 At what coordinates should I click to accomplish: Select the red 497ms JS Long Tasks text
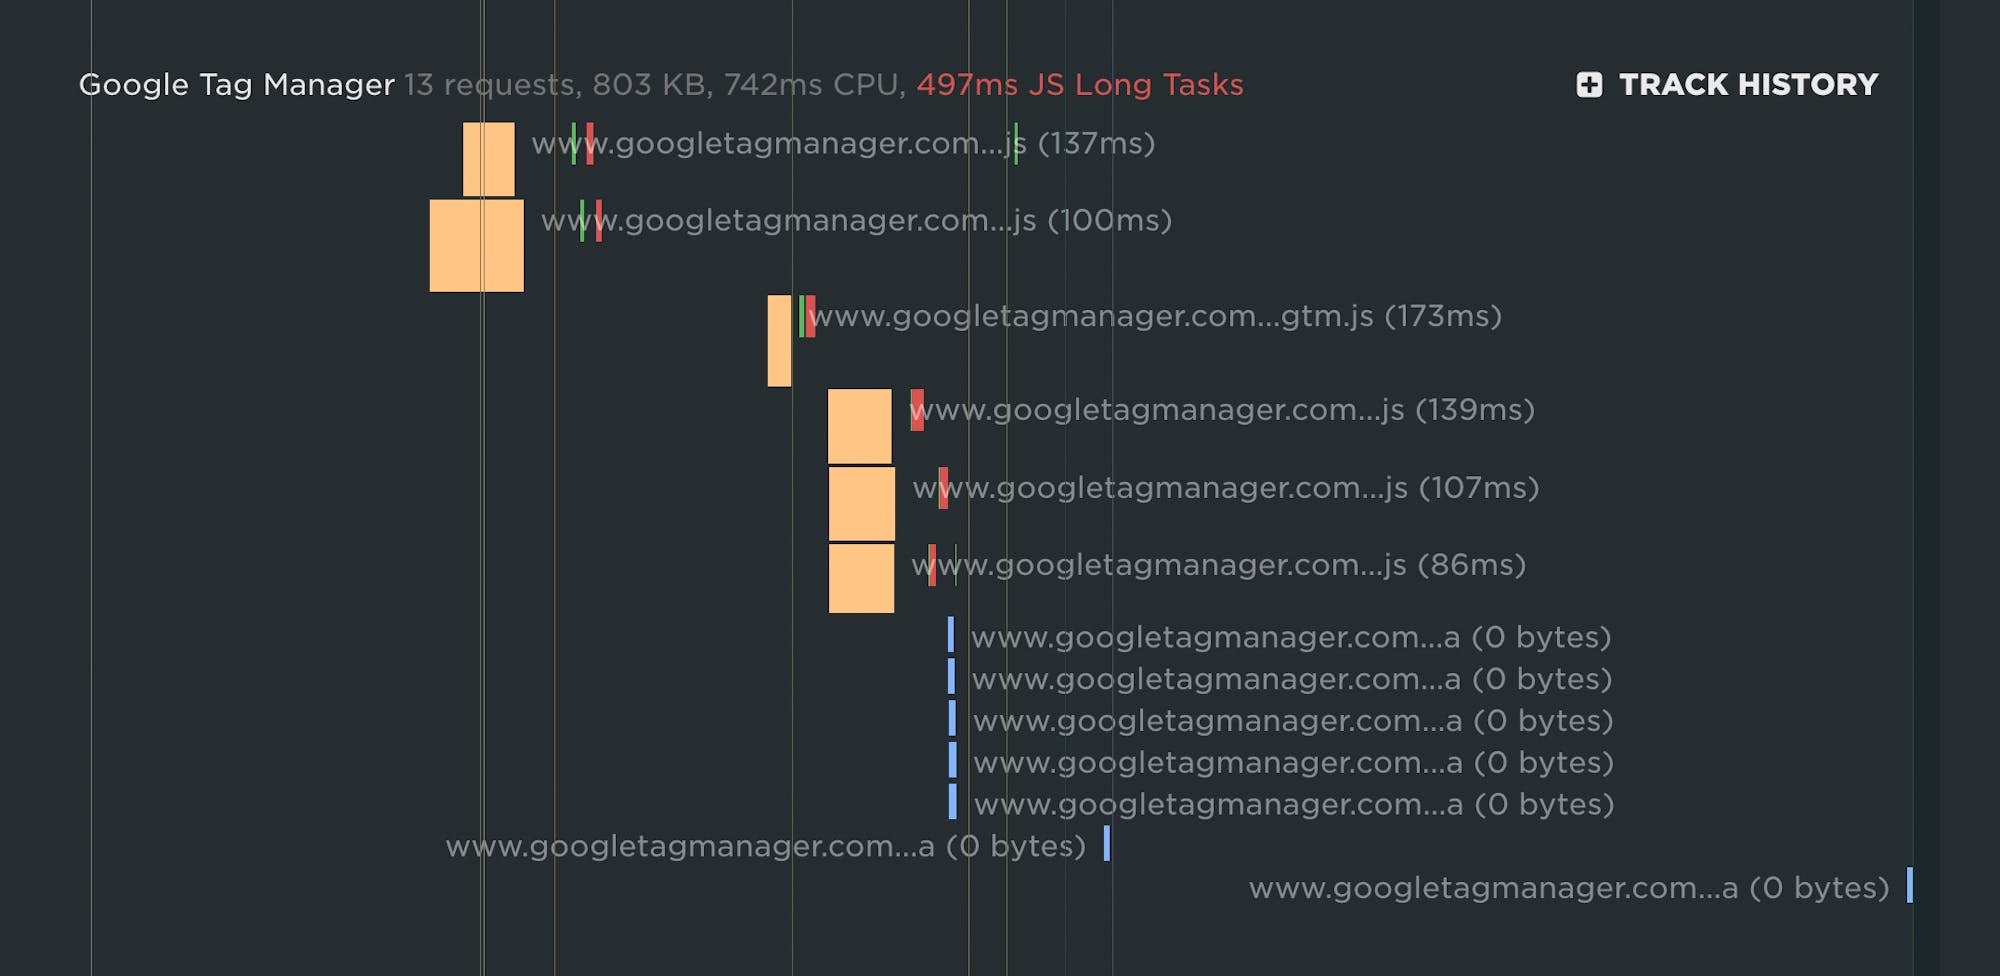click(1080, 85)
